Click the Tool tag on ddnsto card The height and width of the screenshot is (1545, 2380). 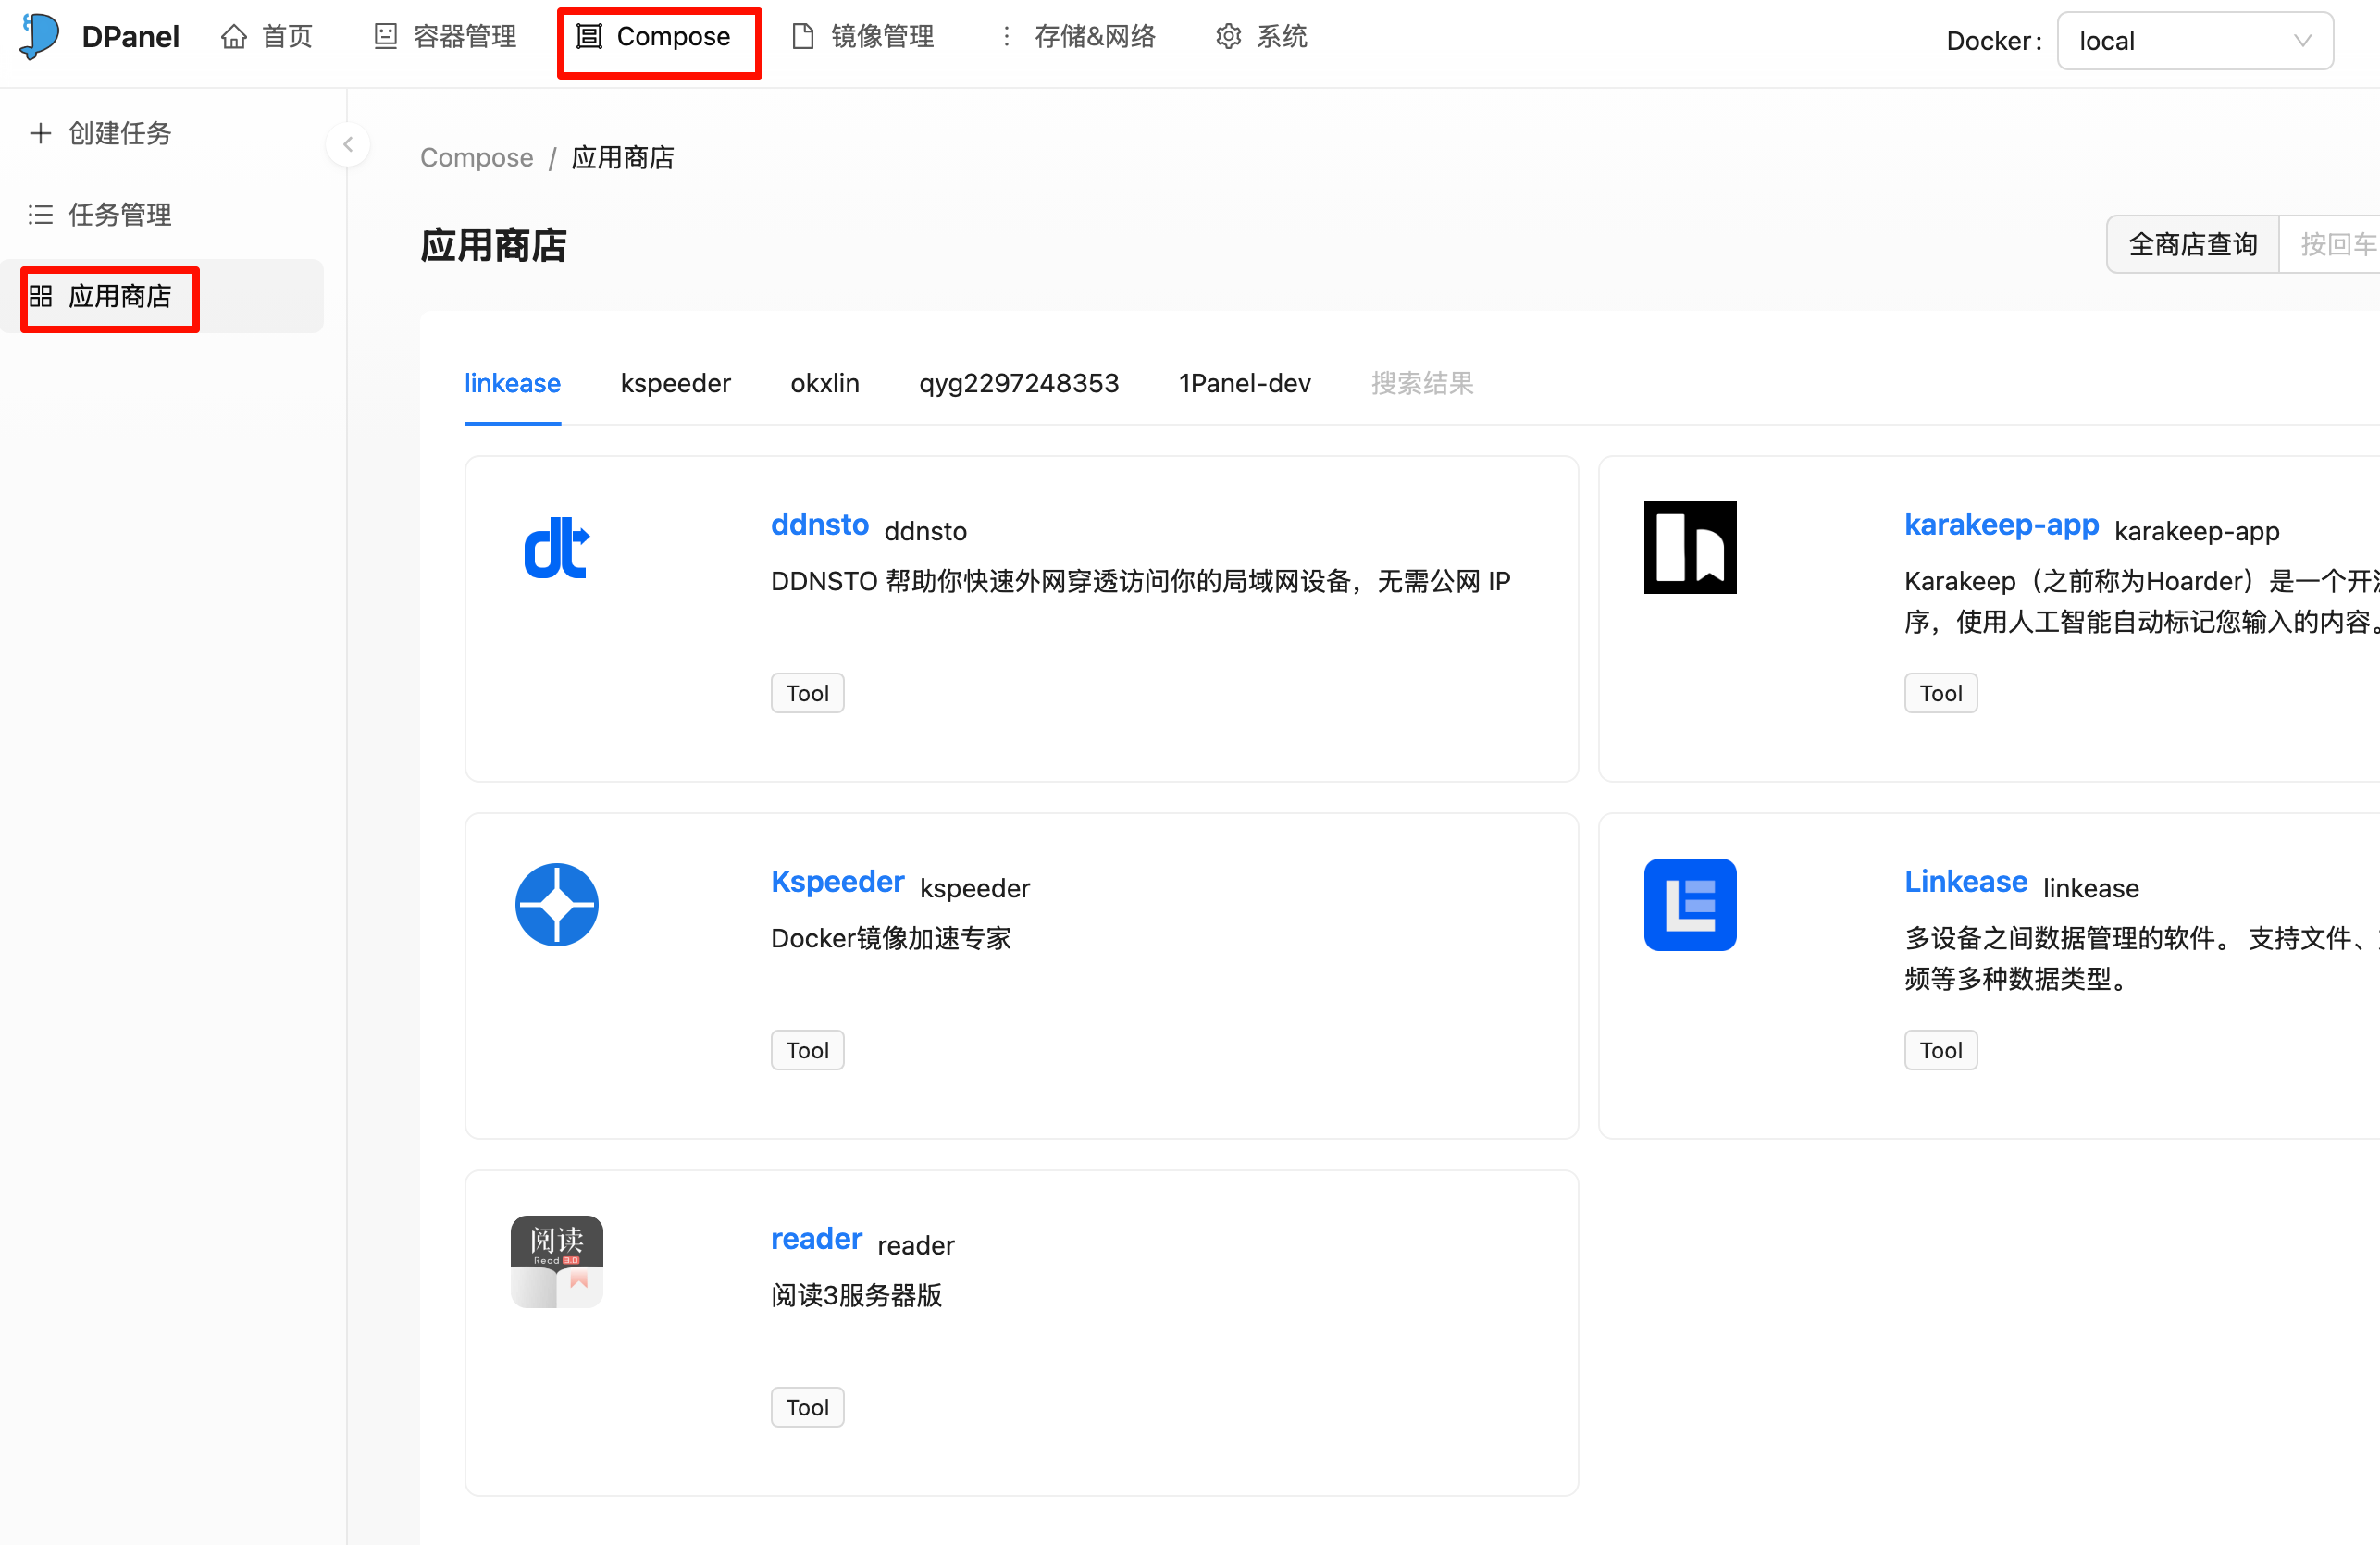(x=807, y=693)
